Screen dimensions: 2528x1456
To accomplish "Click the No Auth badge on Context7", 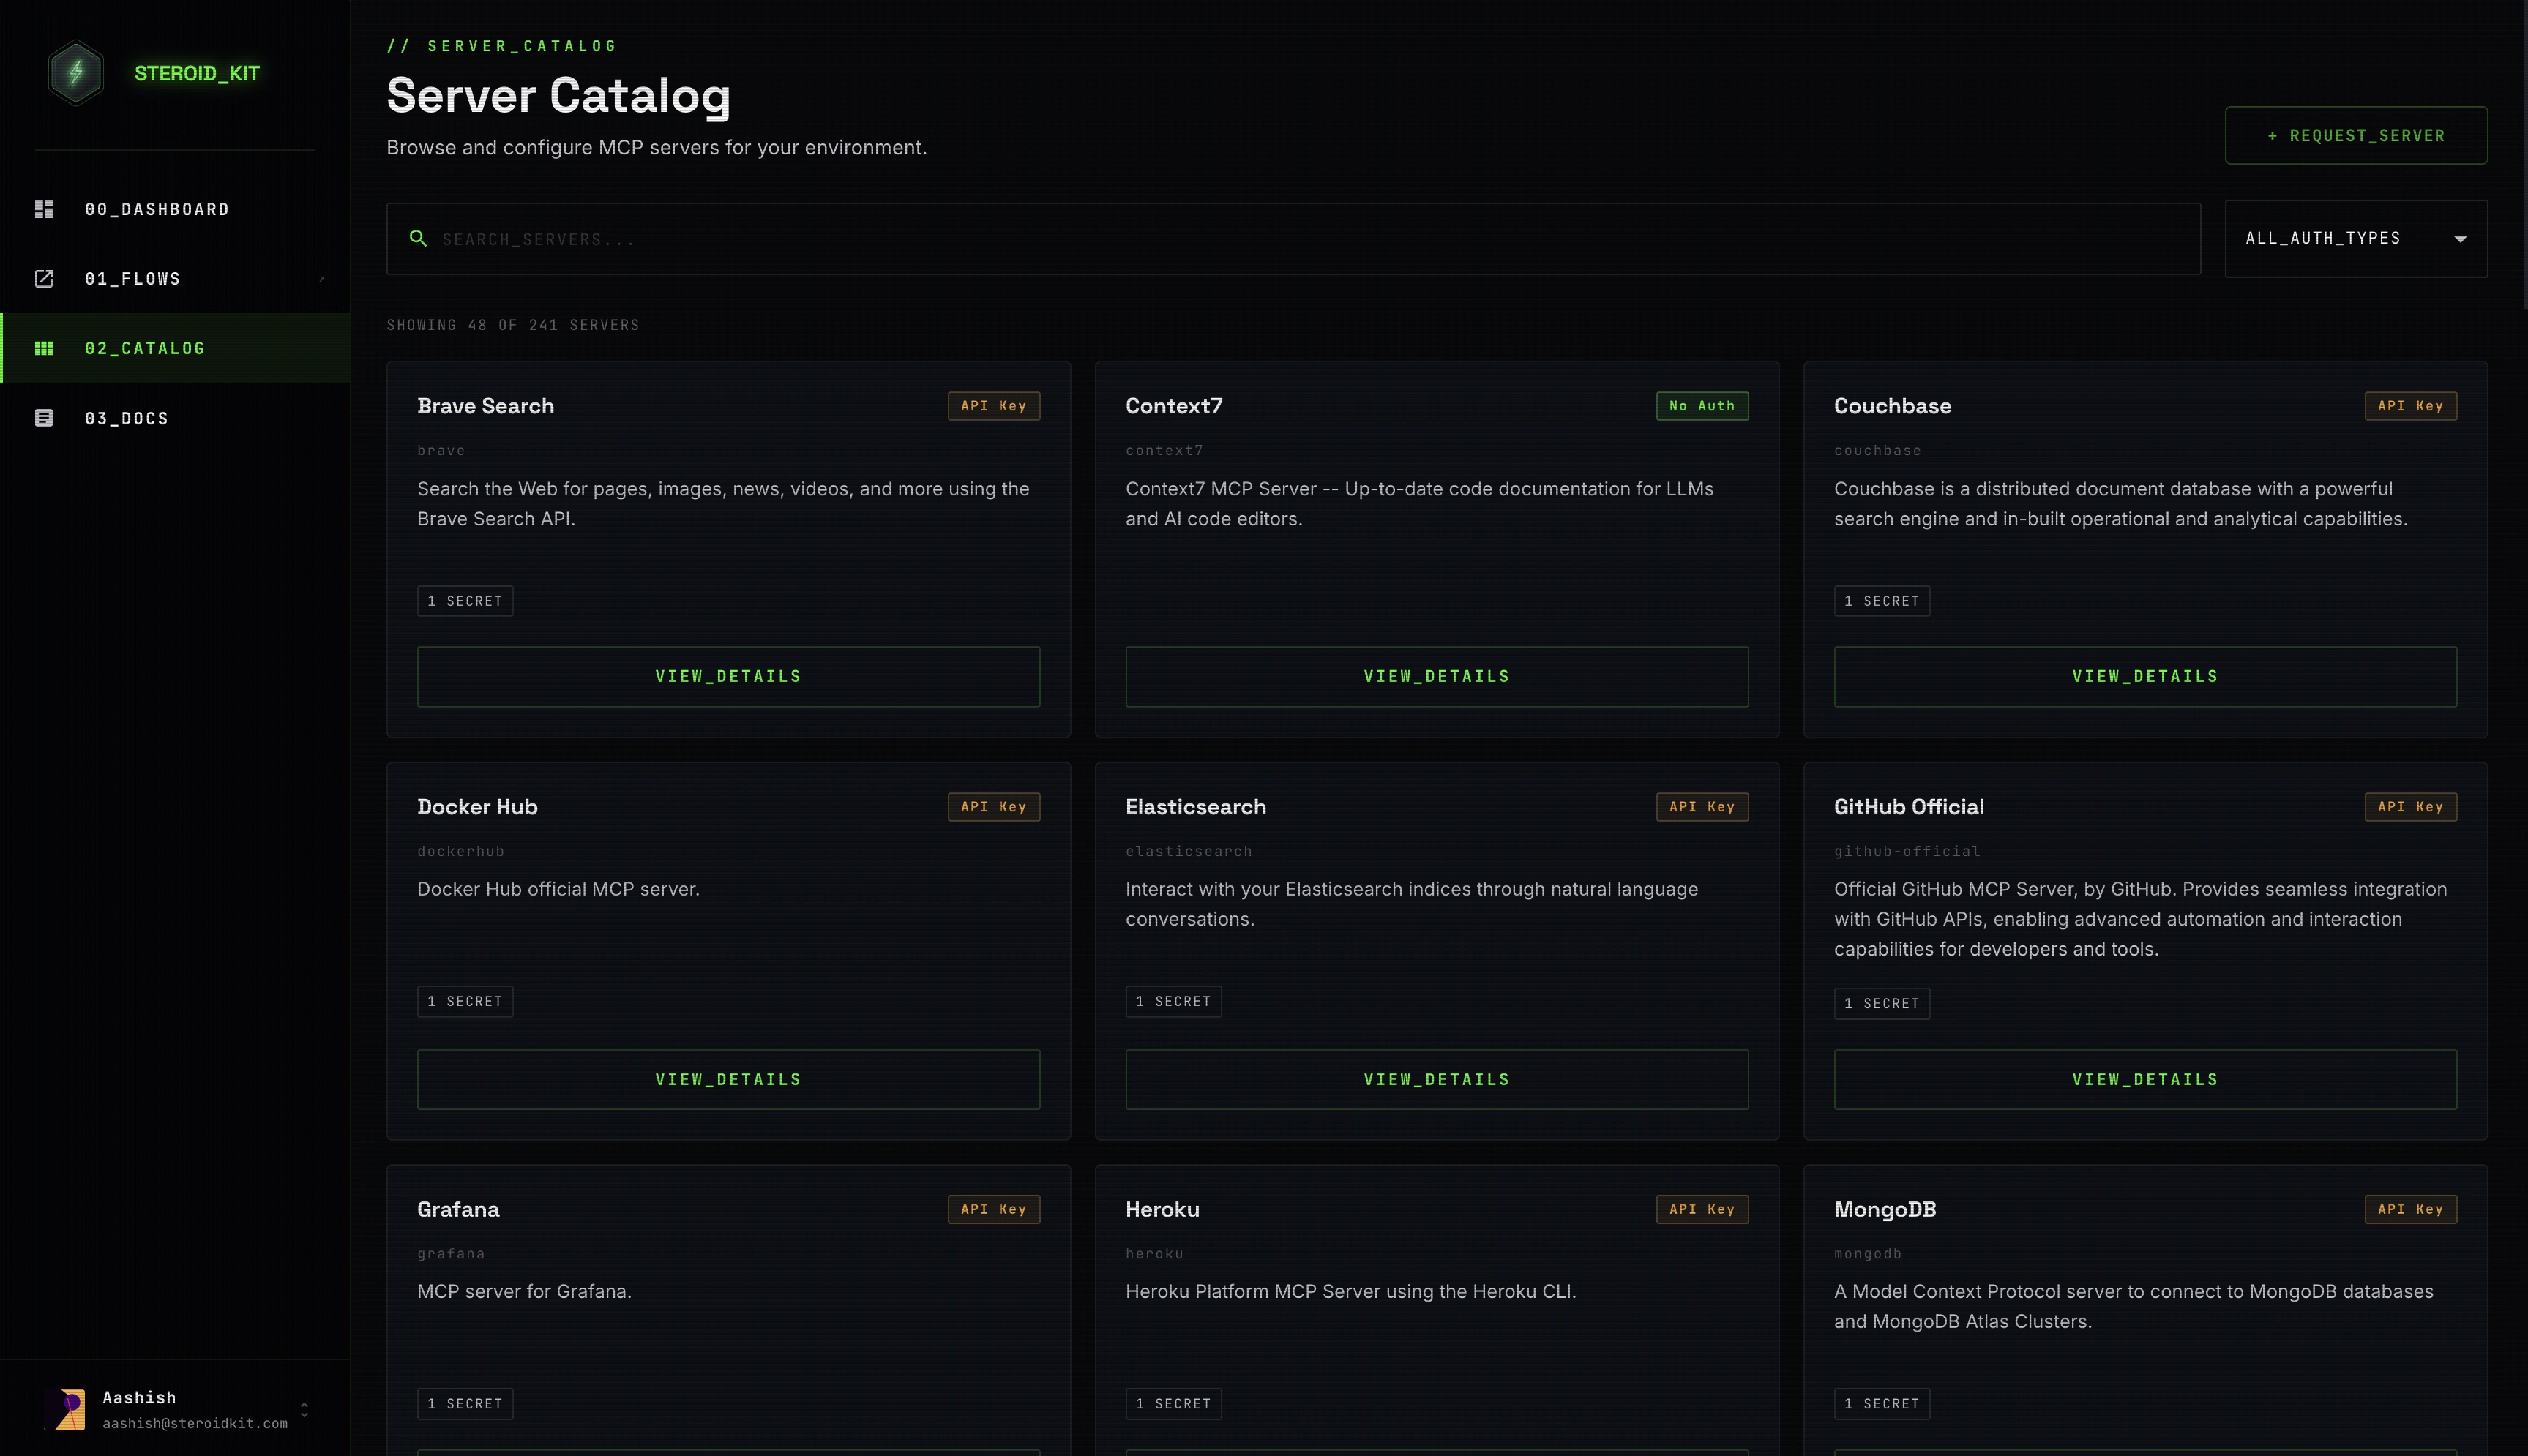I will point(1702,406).
